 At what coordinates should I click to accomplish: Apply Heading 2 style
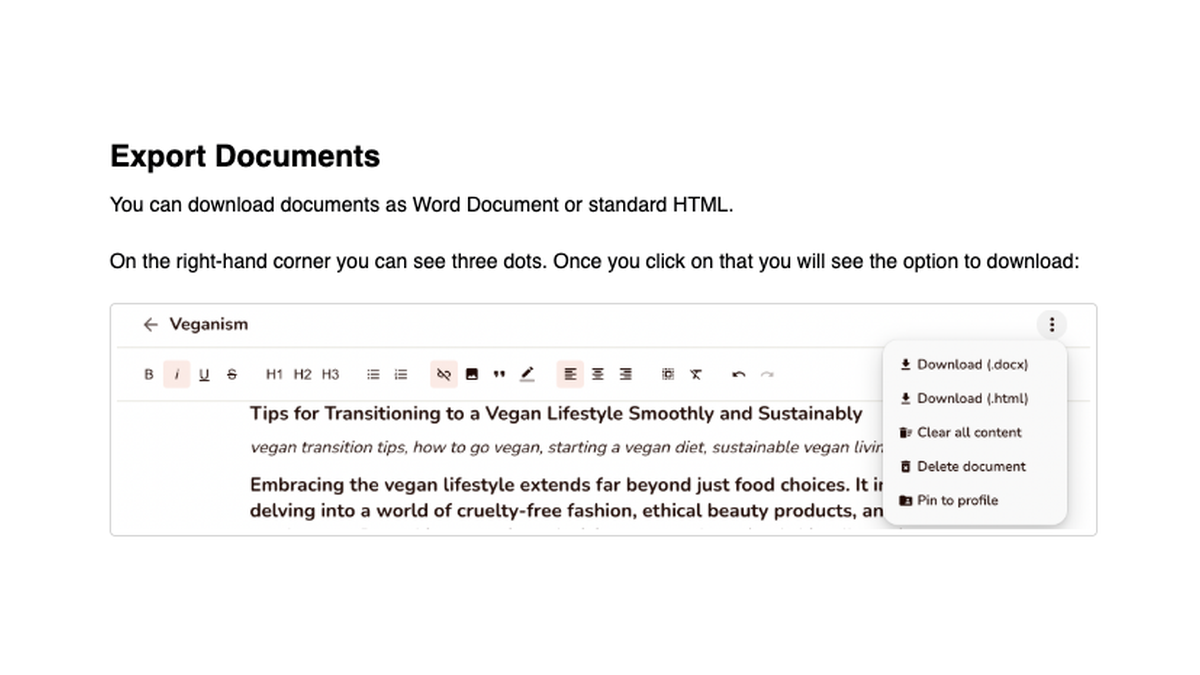tap(302, 374)
